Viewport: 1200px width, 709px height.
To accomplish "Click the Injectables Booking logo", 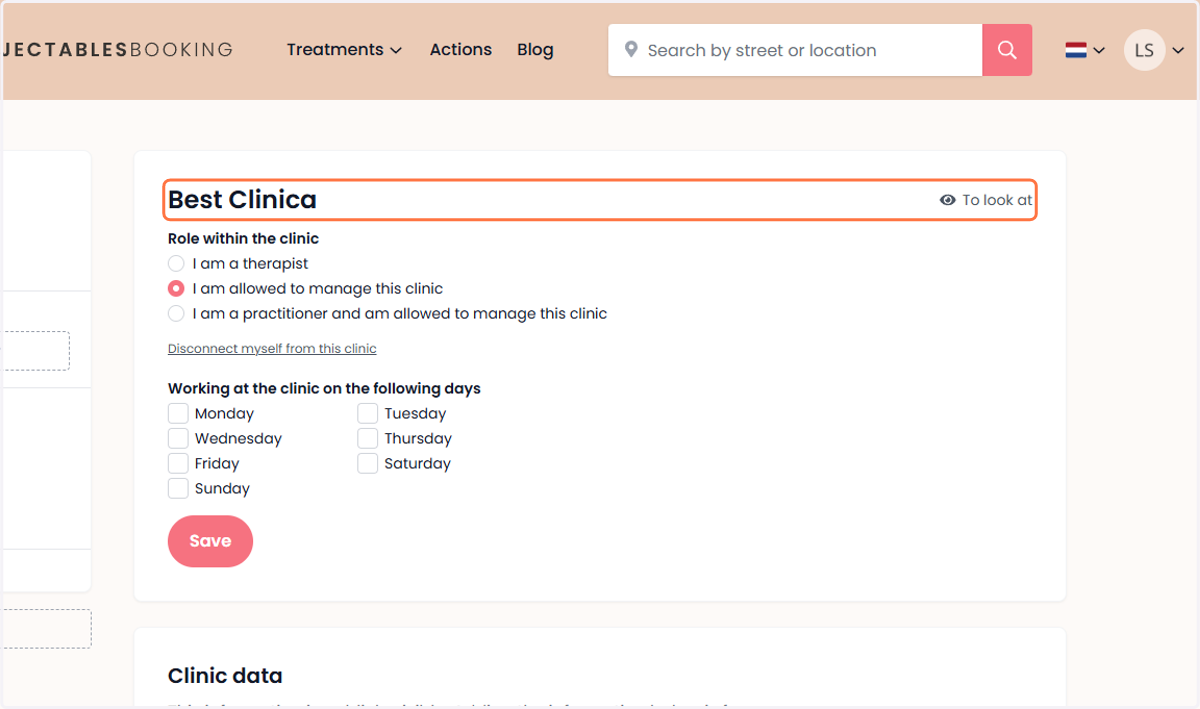I will [x=118, y=50].
